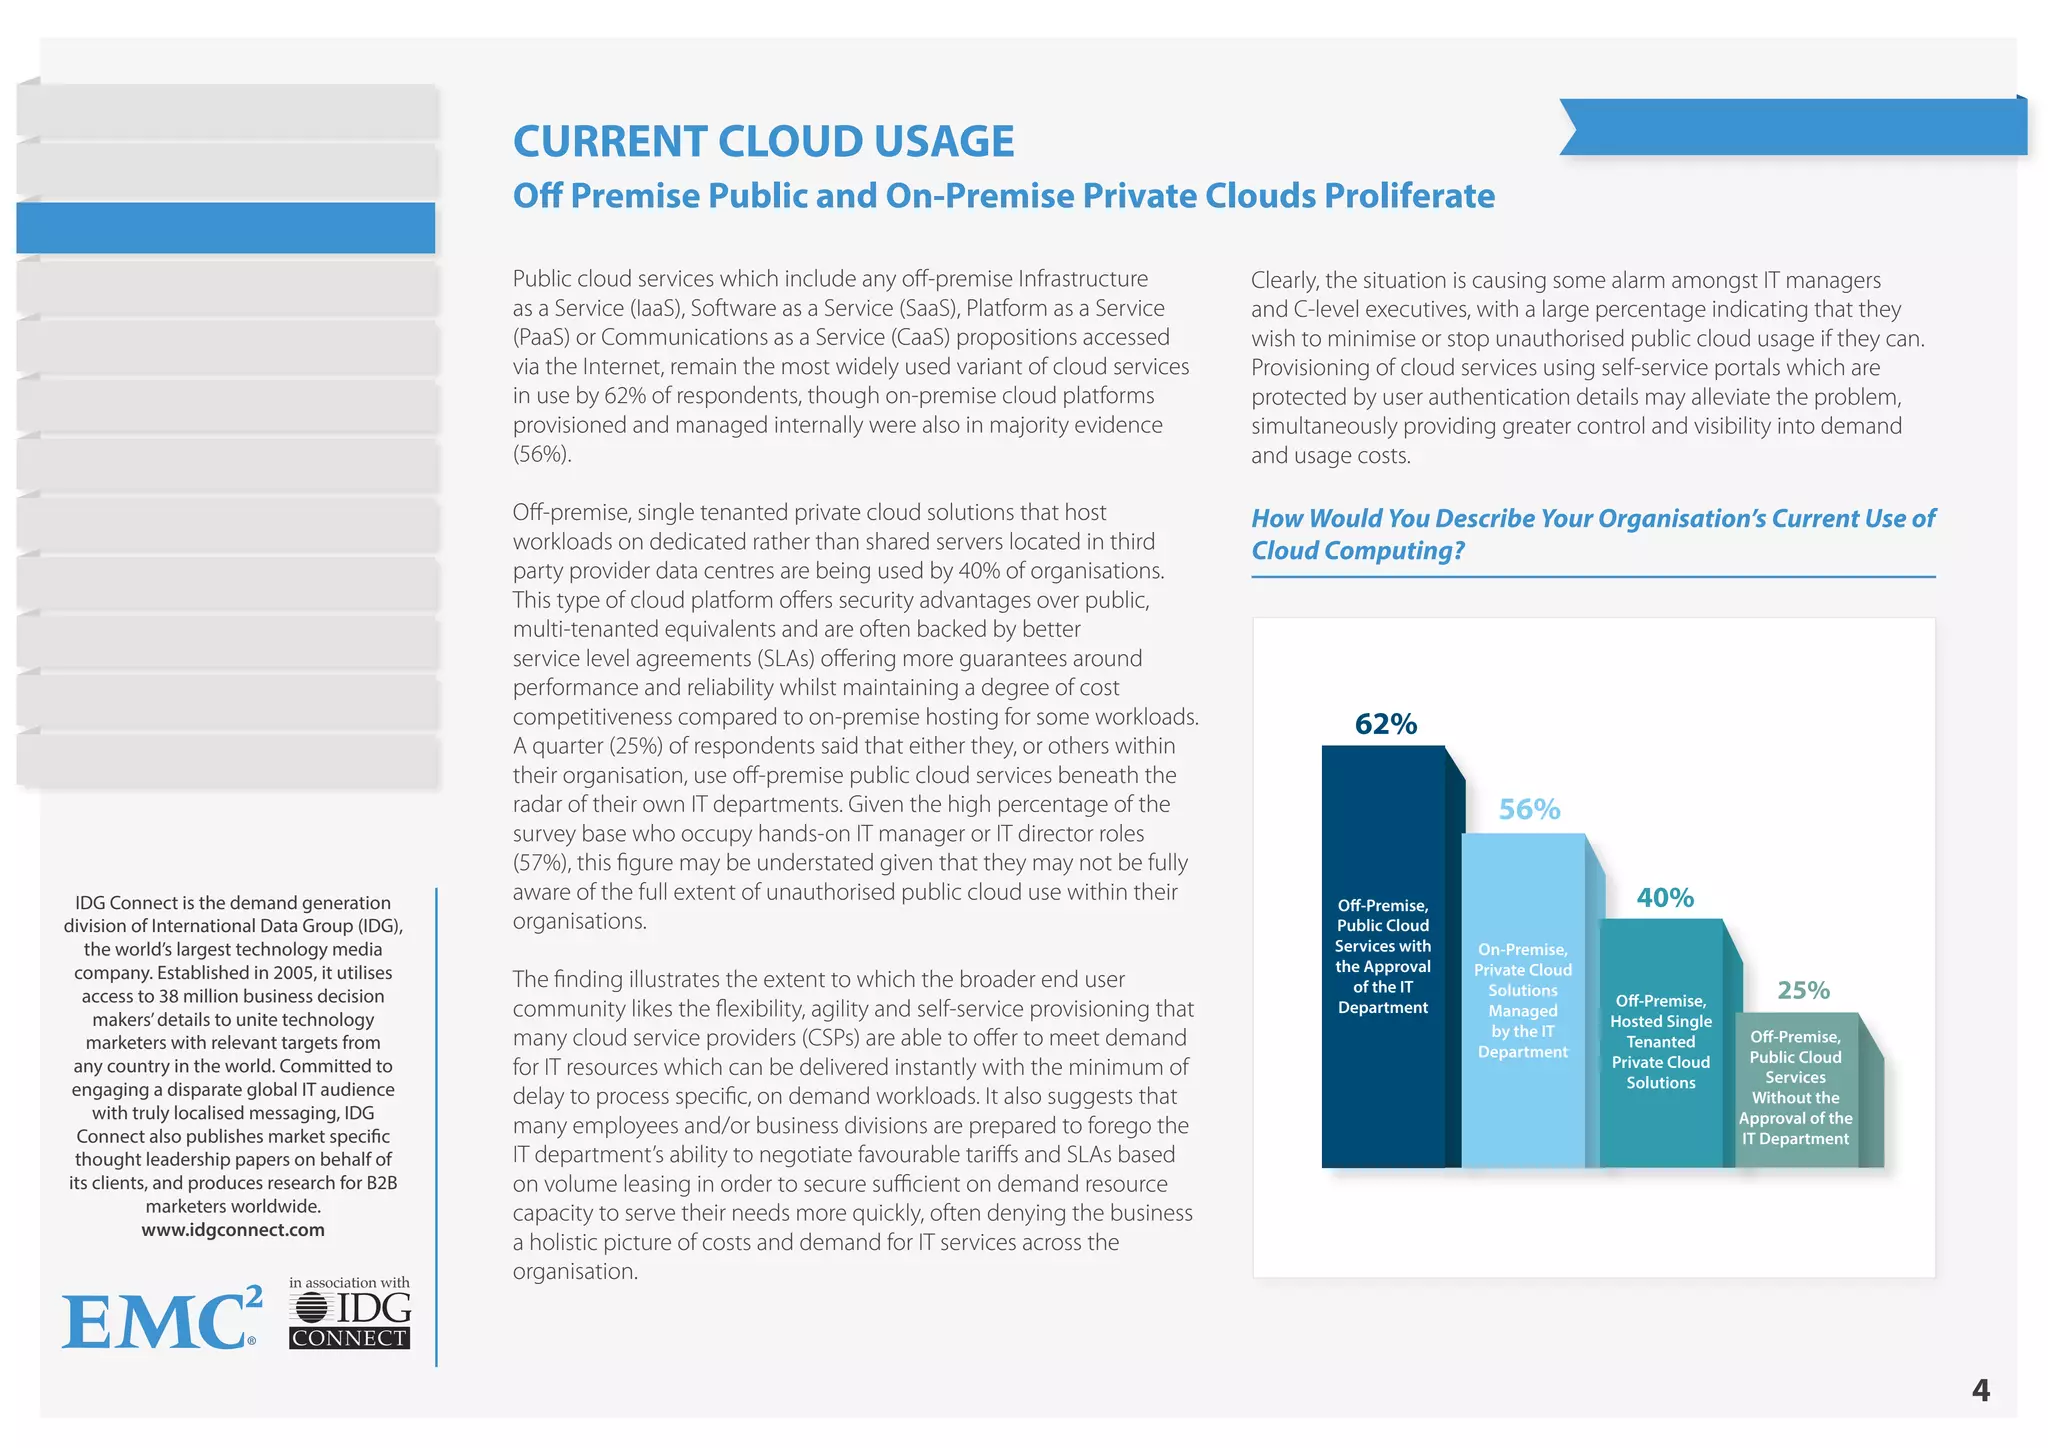
Task: Select the topmost grey sidebar tab
Action: tap(226, 111)
